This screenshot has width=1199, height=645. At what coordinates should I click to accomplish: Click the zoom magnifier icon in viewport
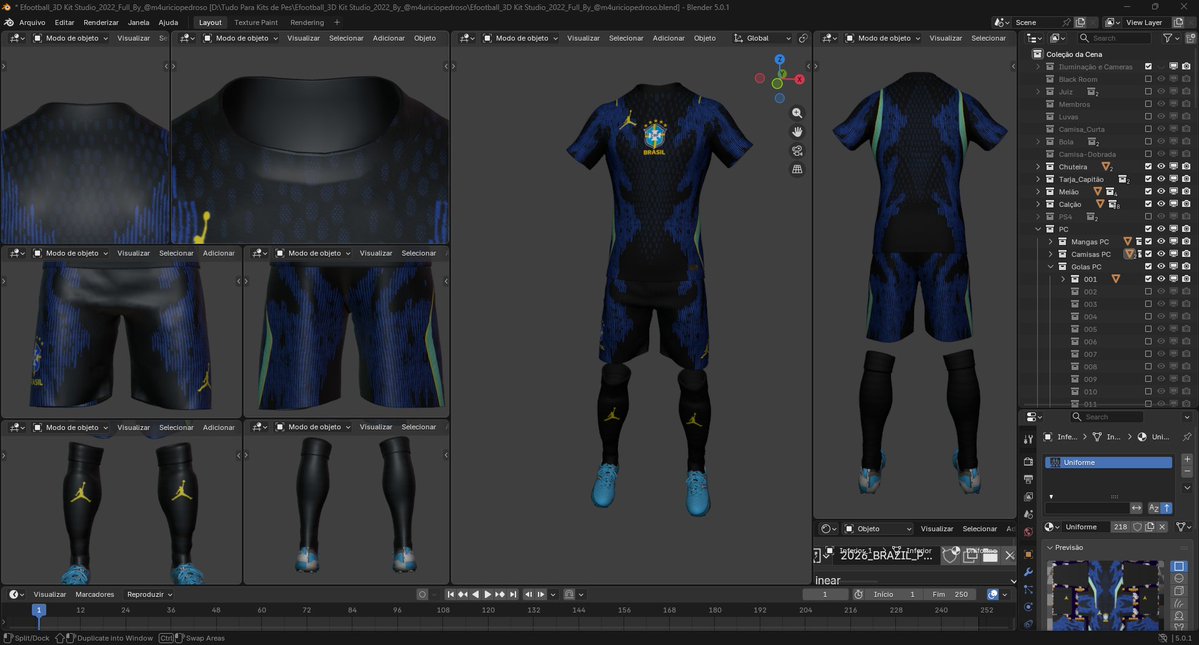coord(797,113)
